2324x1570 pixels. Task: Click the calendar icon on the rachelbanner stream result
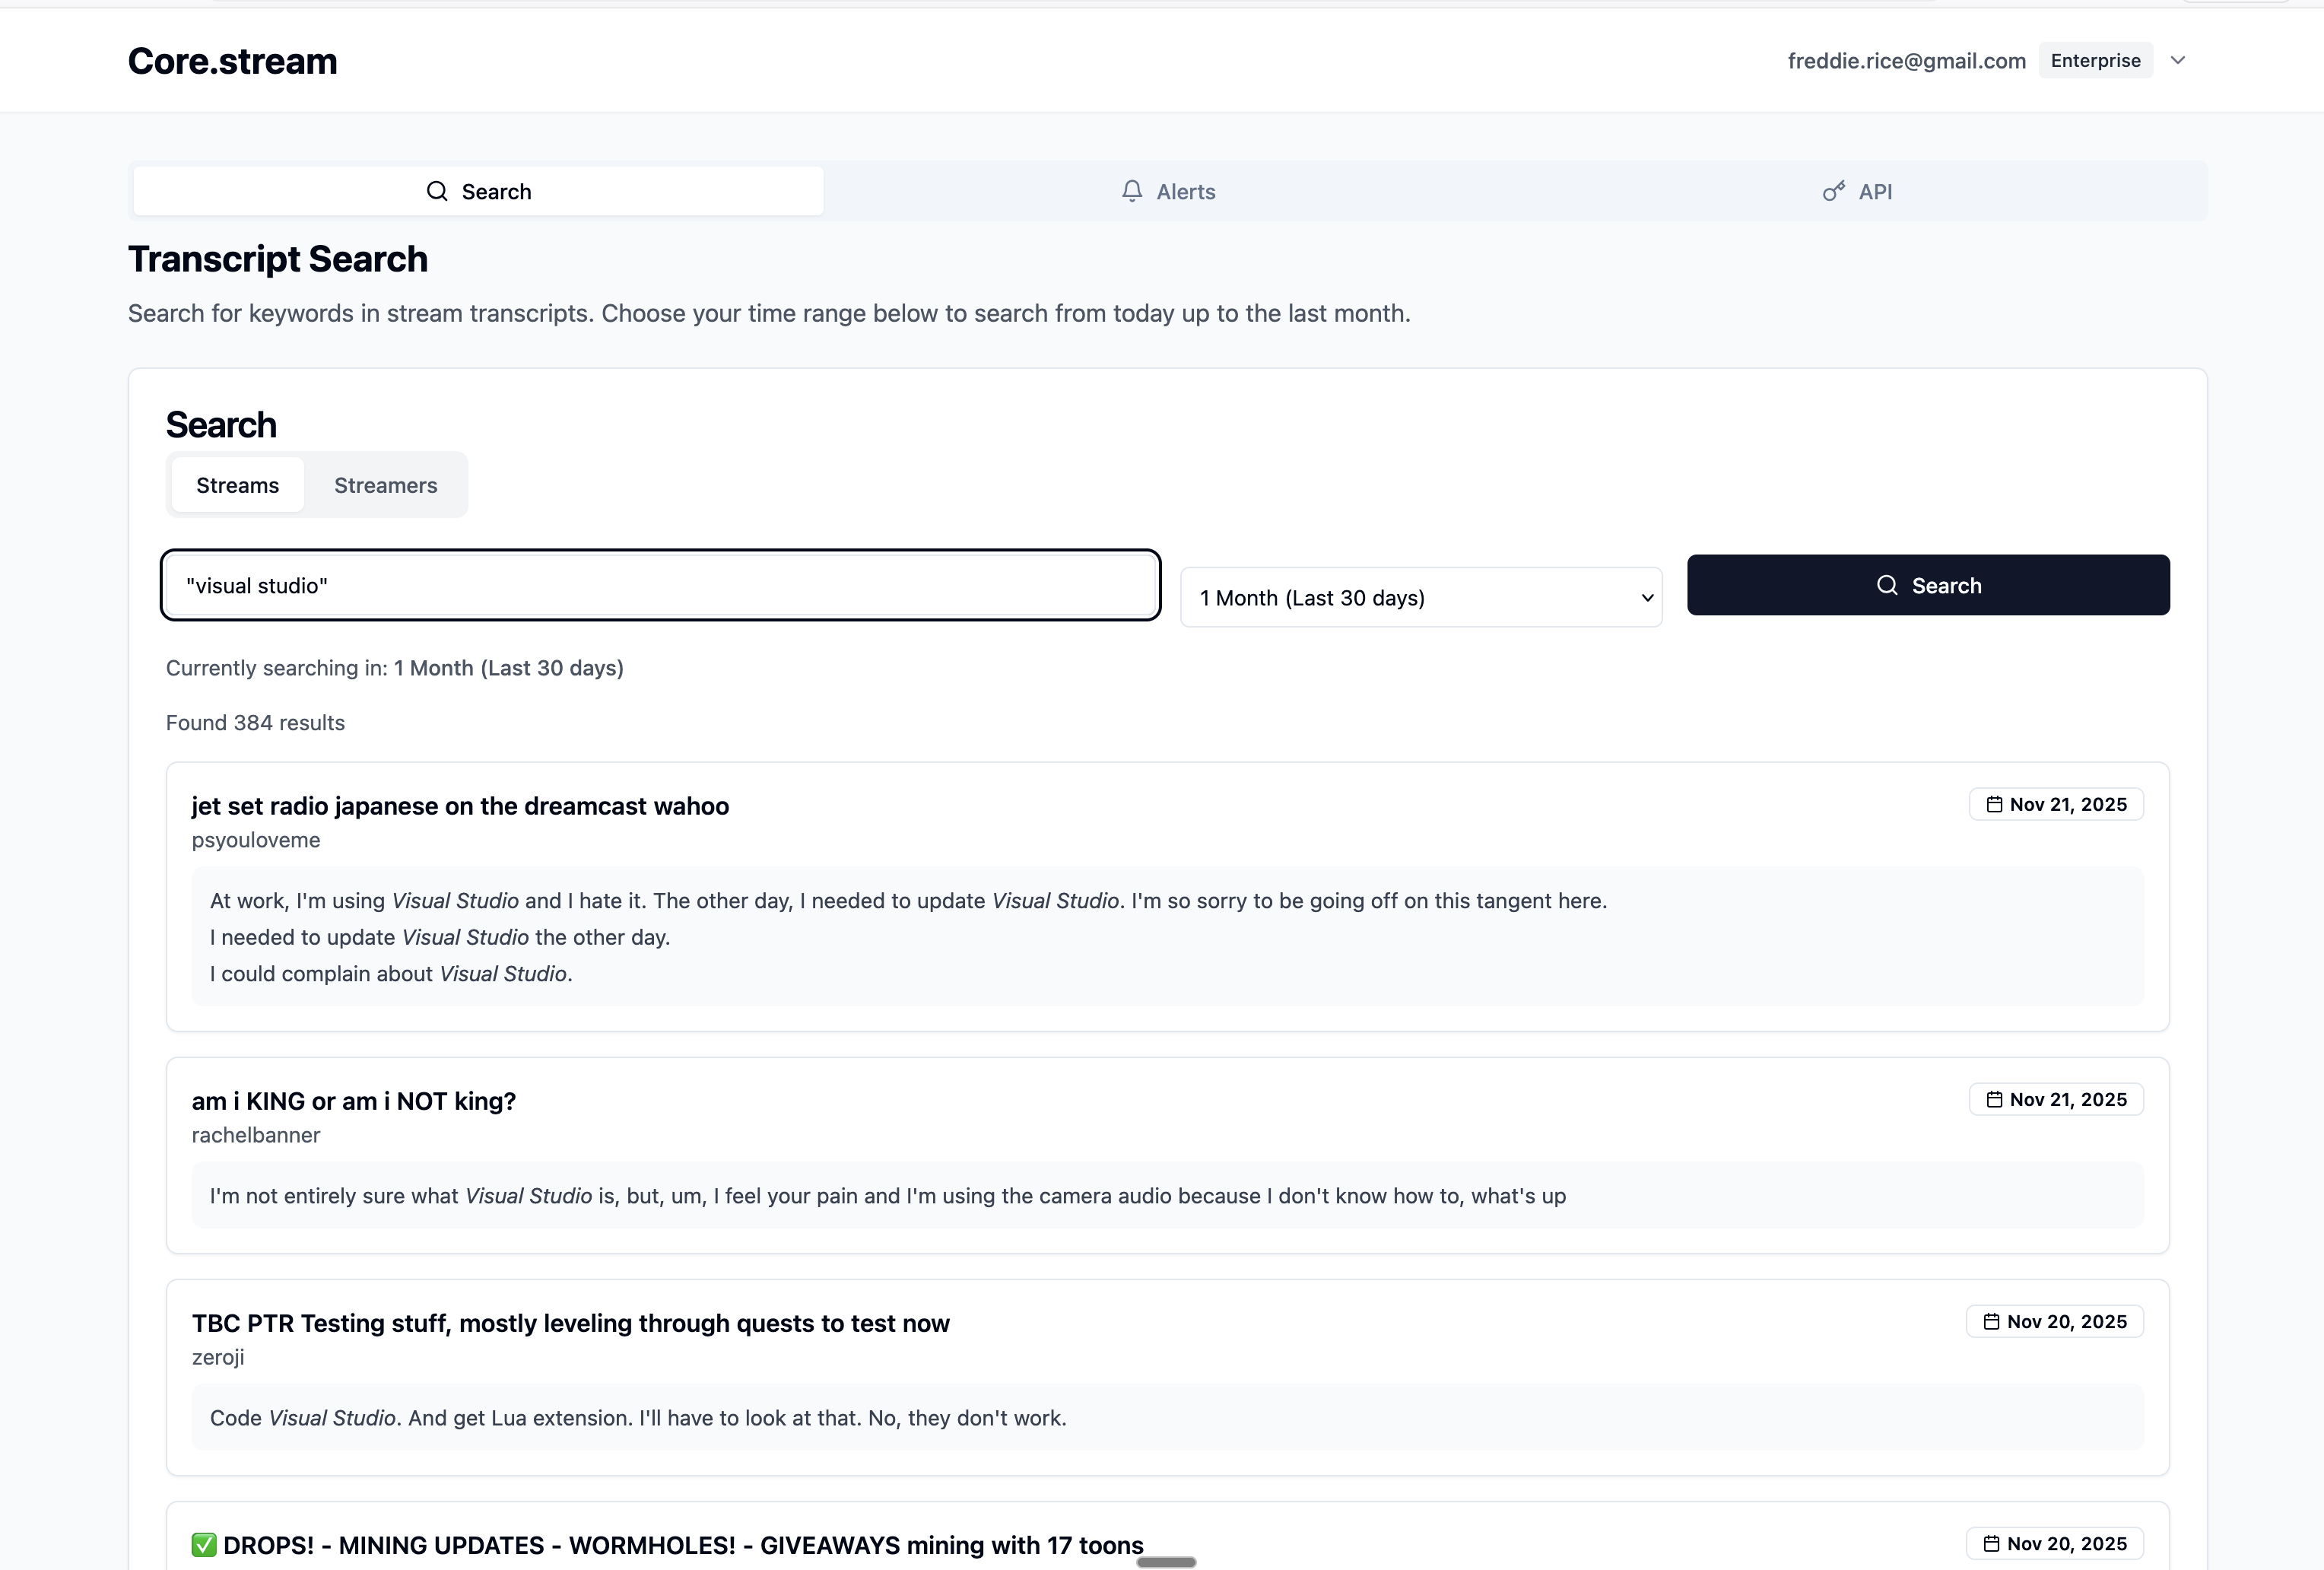pos(1993,1099)
